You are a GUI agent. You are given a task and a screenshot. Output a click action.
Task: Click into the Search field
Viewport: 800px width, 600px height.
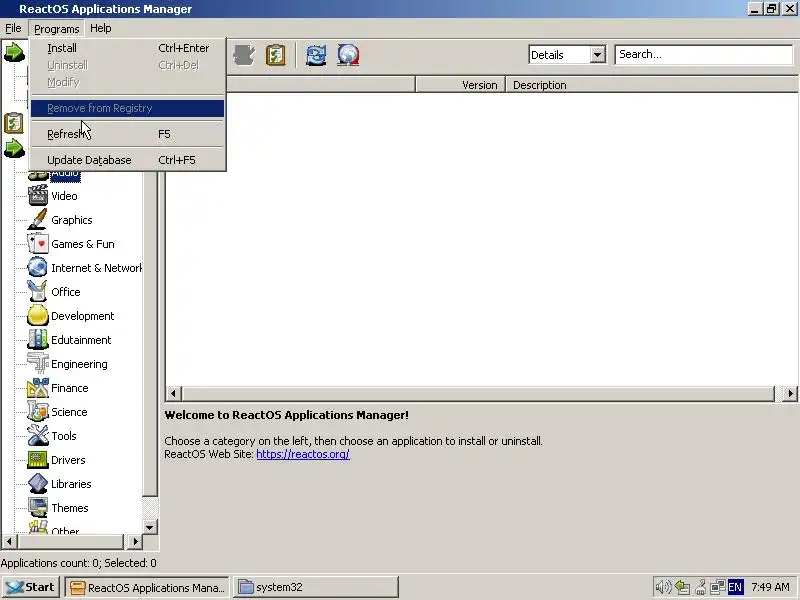tap(704, 55)
